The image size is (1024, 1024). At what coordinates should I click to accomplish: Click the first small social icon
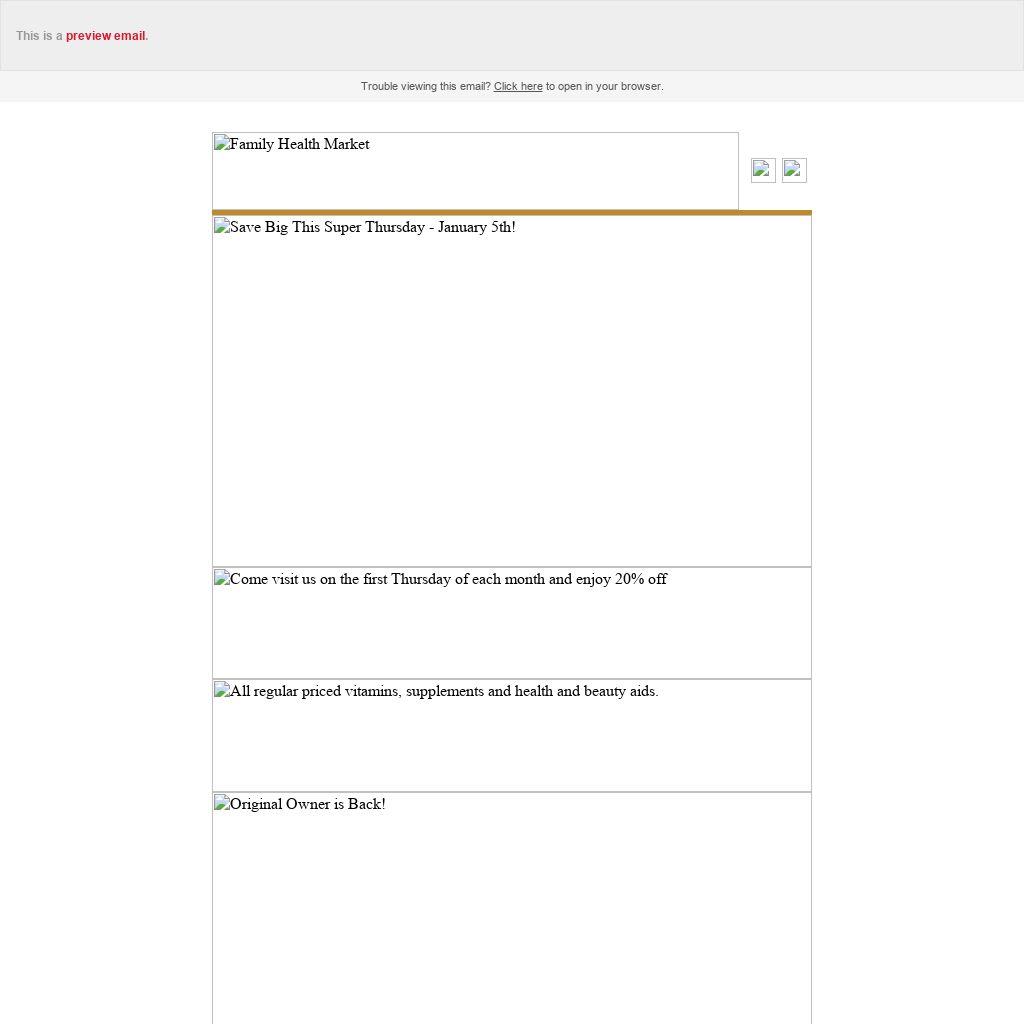point(763,170)
